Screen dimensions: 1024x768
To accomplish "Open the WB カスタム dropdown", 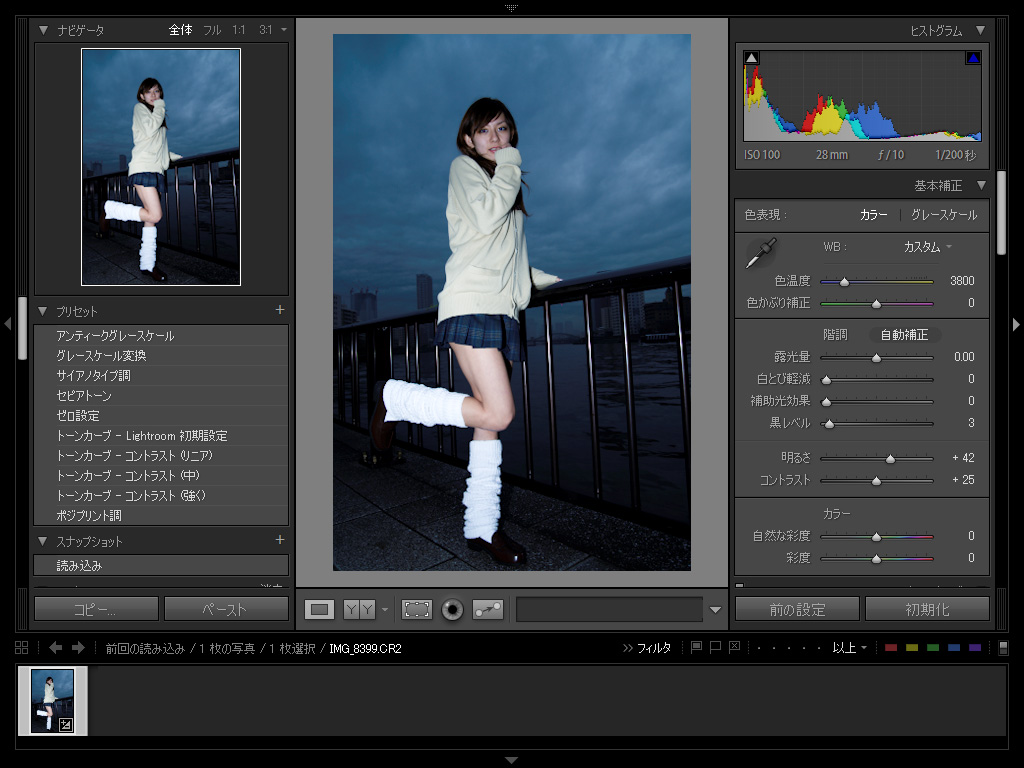I will point(925,246).
